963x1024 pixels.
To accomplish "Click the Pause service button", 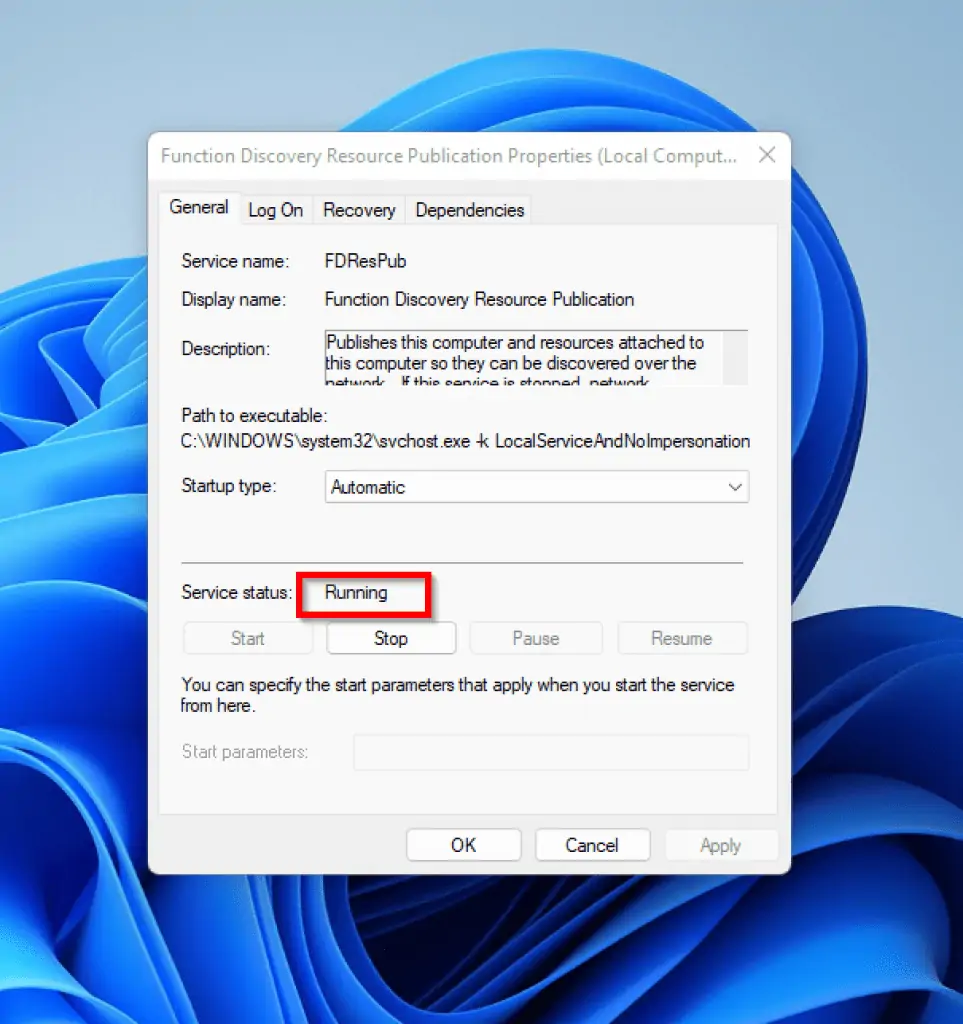I will (535, 638).
